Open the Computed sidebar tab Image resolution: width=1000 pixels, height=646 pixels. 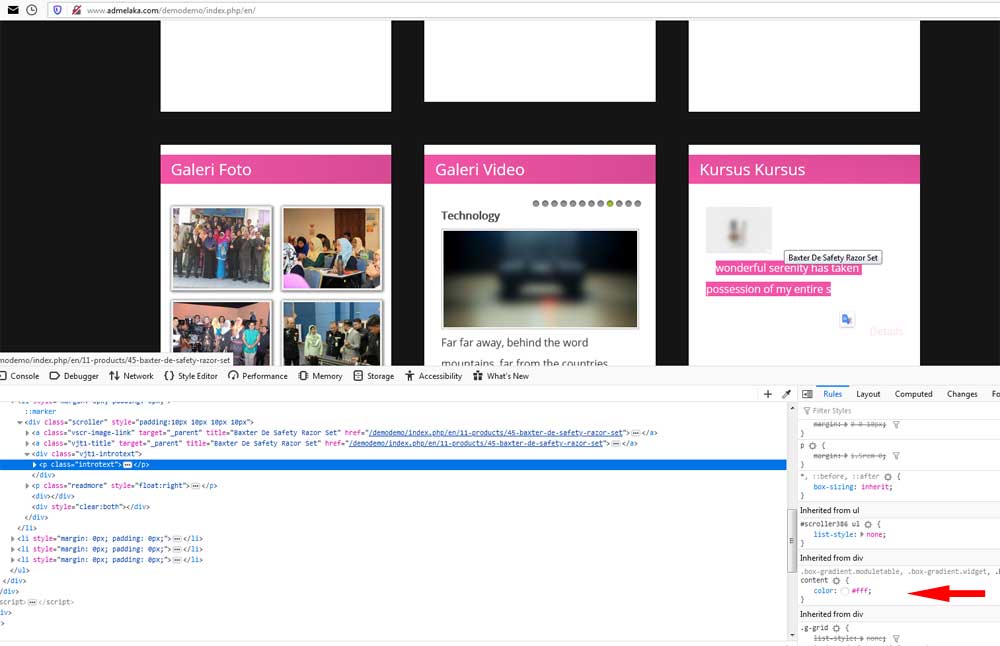click(x=913, y=394)
